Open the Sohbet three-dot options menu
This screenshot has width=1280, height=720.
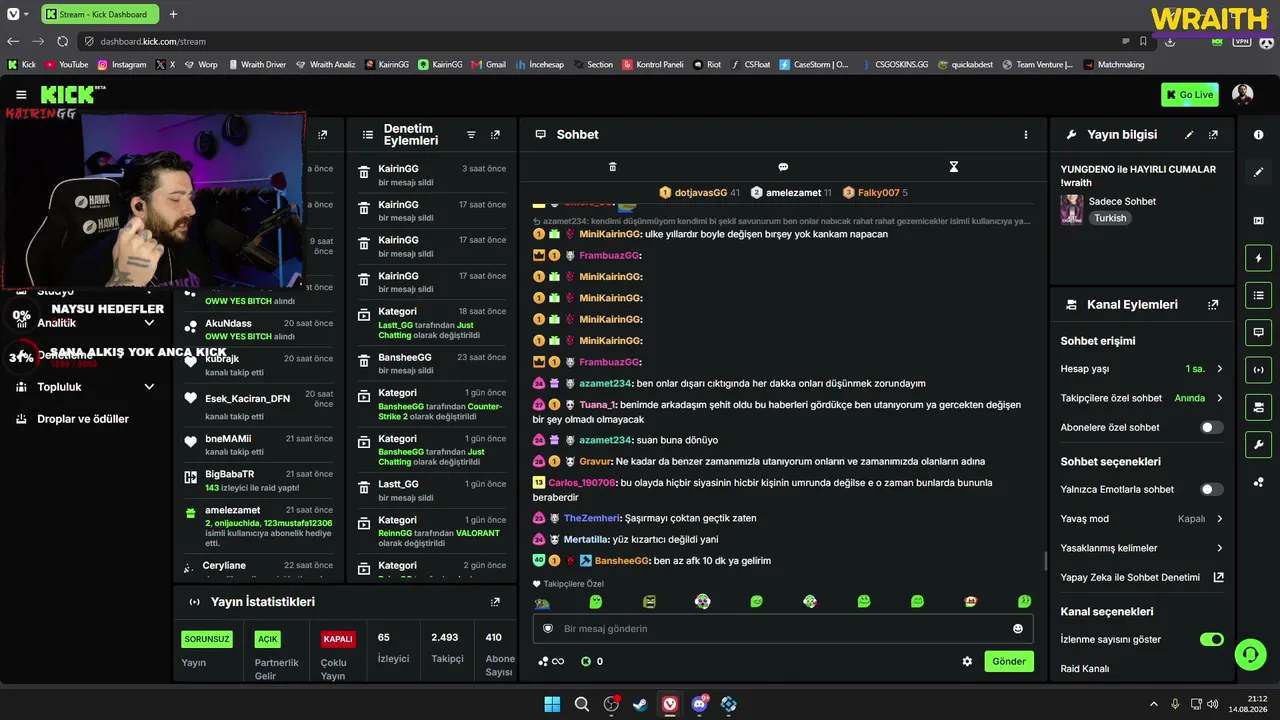click(x=1025, y=135)
